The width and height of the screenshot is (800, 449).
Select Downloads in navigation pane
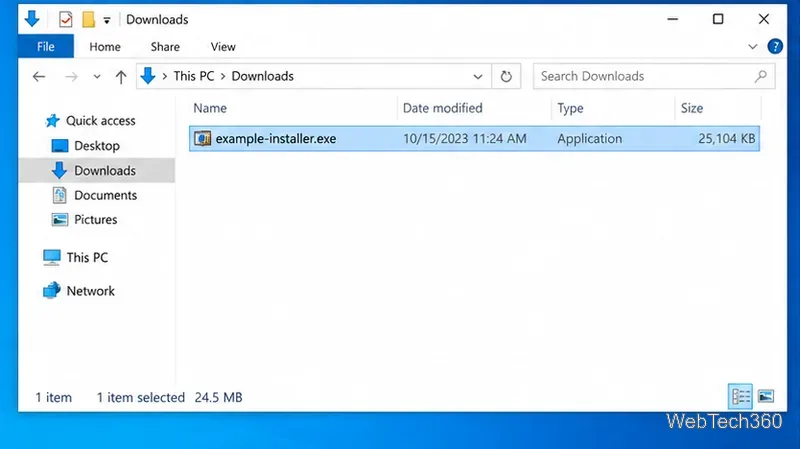pyautogui.click(x=105, y=170)
